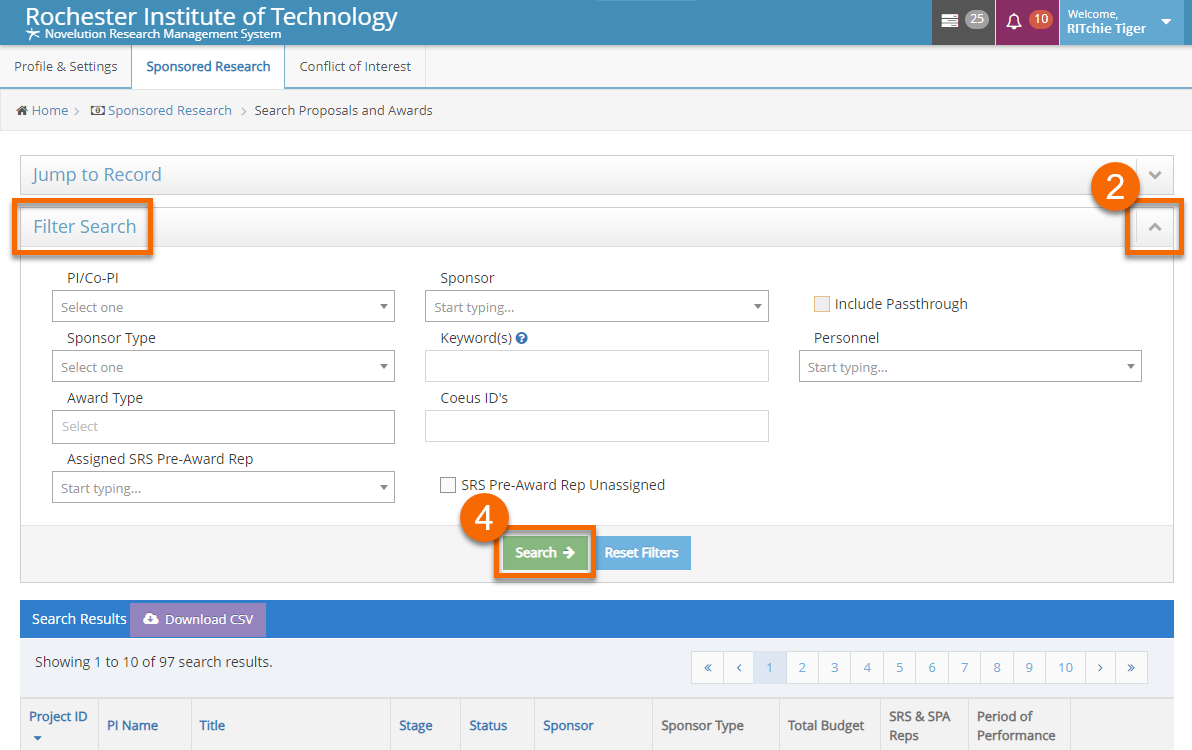
Task: Expand the Jump to Record panel
Action: click(x=1155, y=175)
